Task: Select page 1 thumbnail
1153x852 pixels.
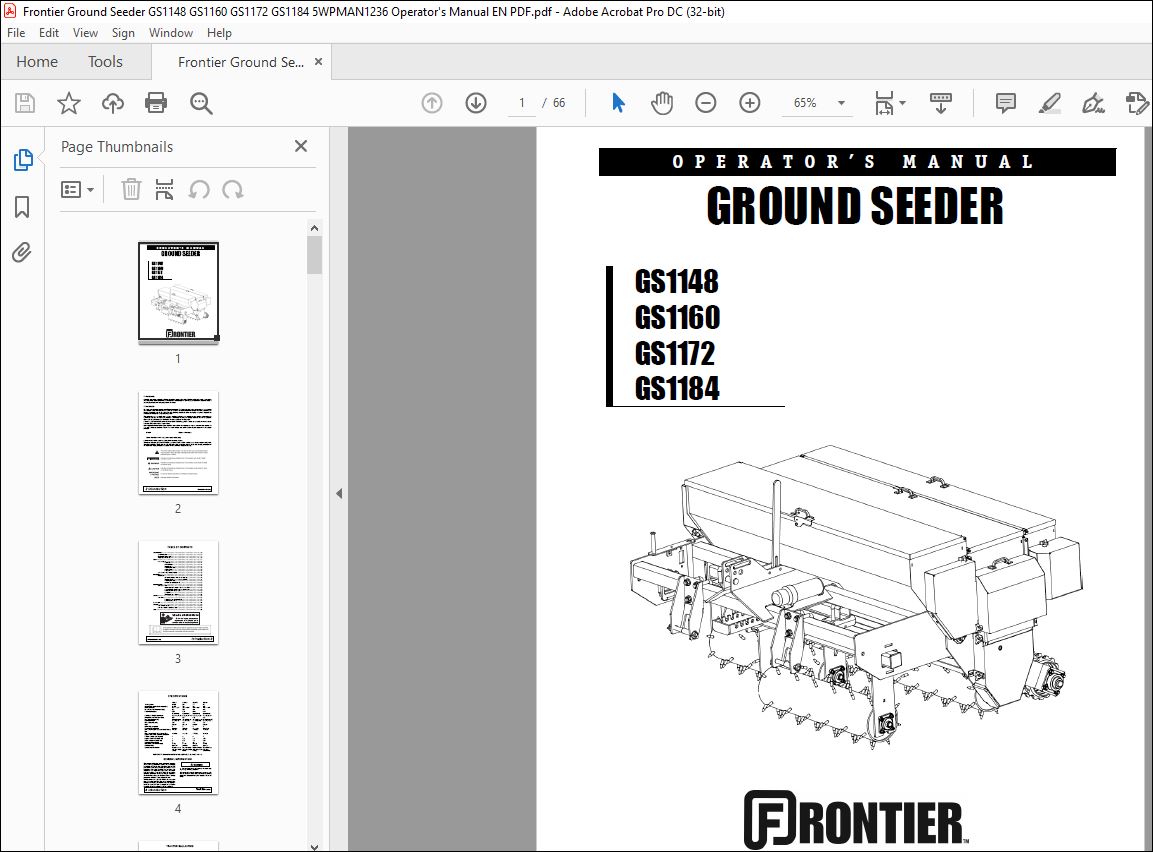Action: (179, 292)
